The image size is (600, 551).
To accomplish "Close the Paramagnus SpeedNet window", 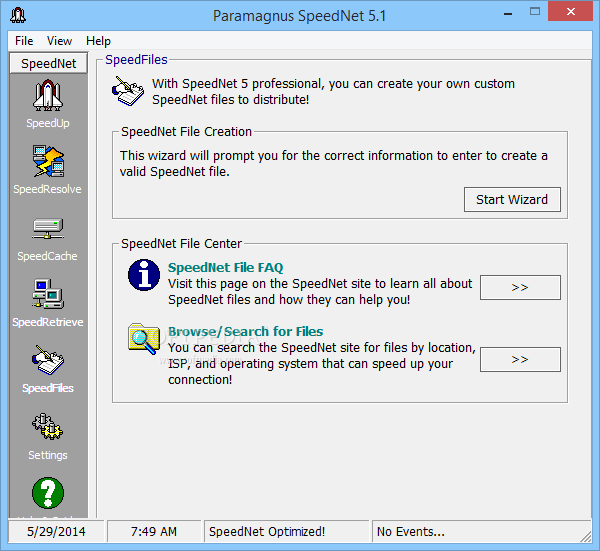I will click(571, 11).
